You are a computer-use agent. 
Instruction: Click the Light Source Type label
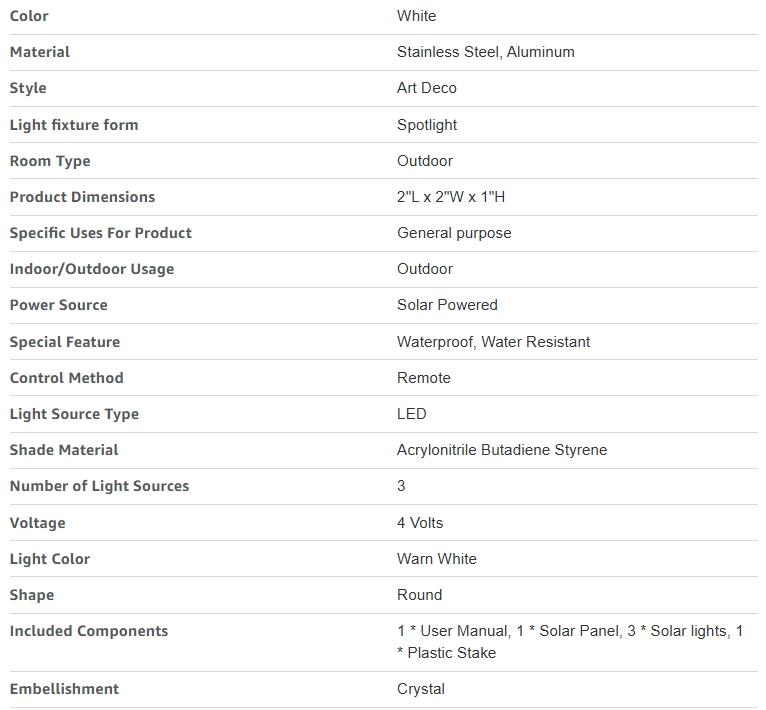pyautogui.click(x=74, y=414)
